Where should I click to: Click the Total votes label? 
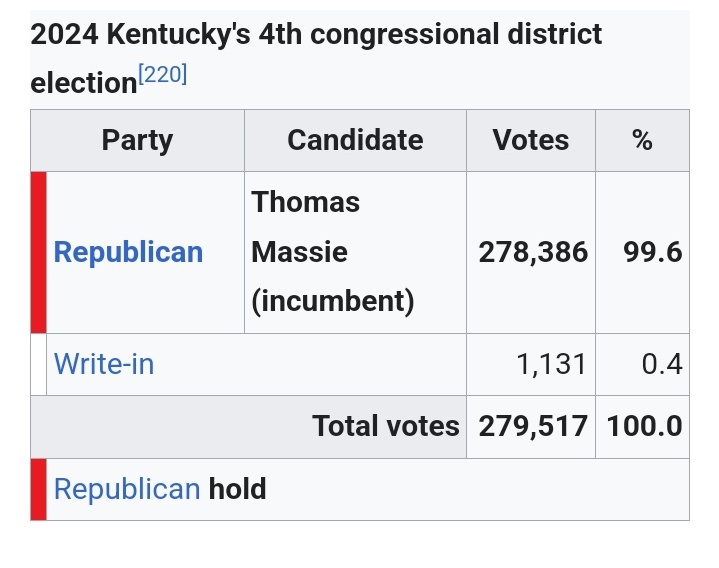coord(386,426)
